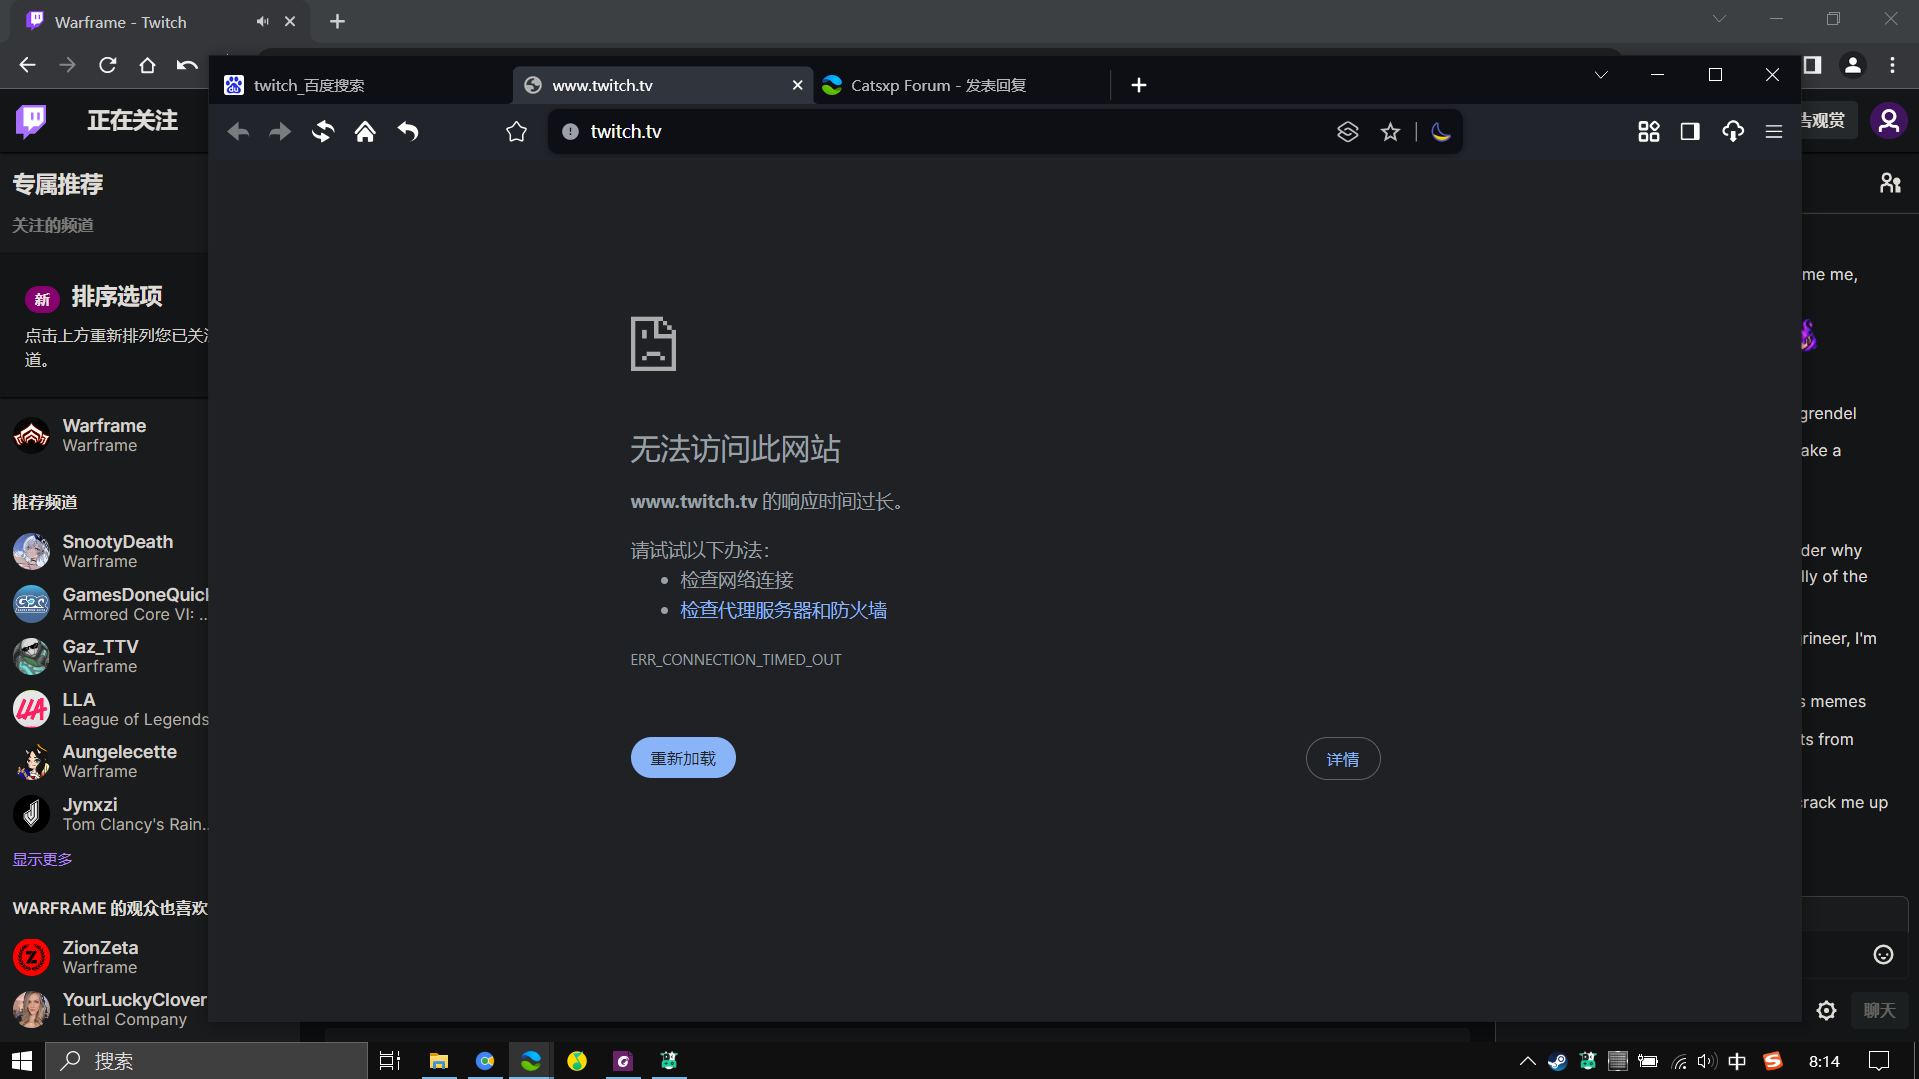Open the Twitch chat community people icon

[x=1890, y=183]
